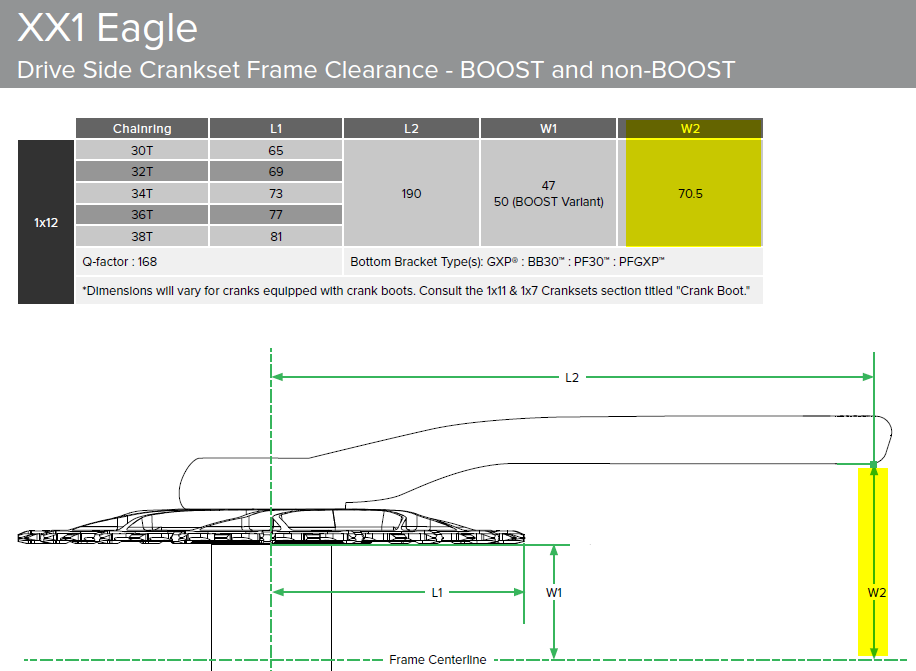Select the 'Chainring' column header
Screen dimensions: 916x671
pos(142,128)
